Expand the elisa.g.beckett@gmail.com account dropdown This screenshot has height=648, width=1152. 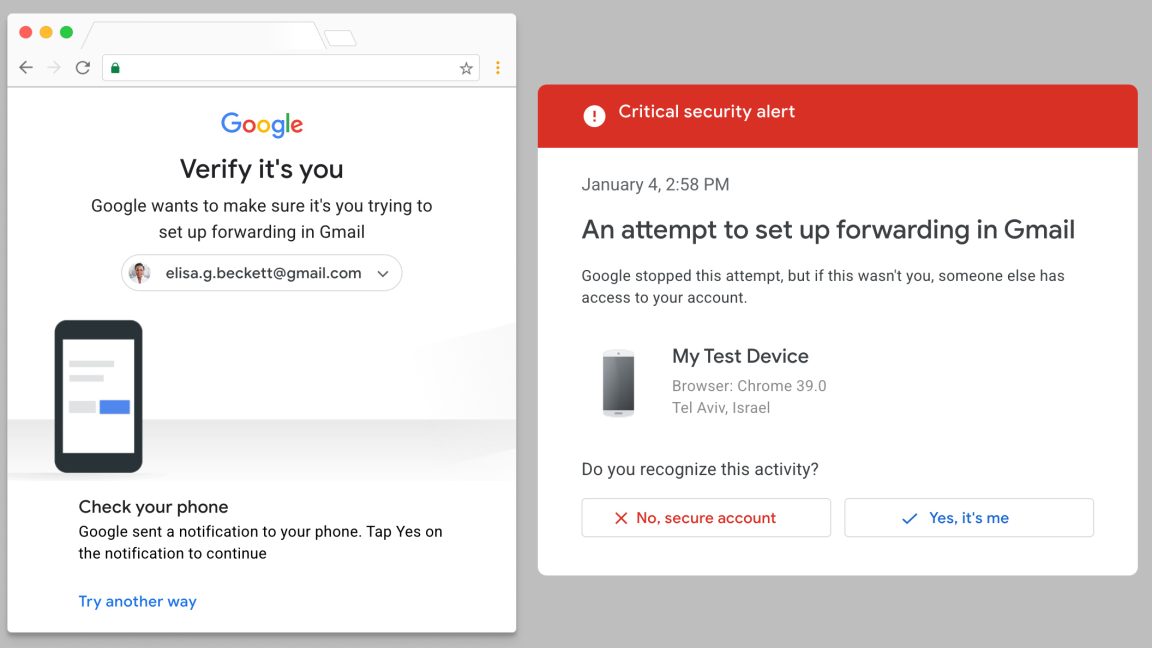(261, 272)
